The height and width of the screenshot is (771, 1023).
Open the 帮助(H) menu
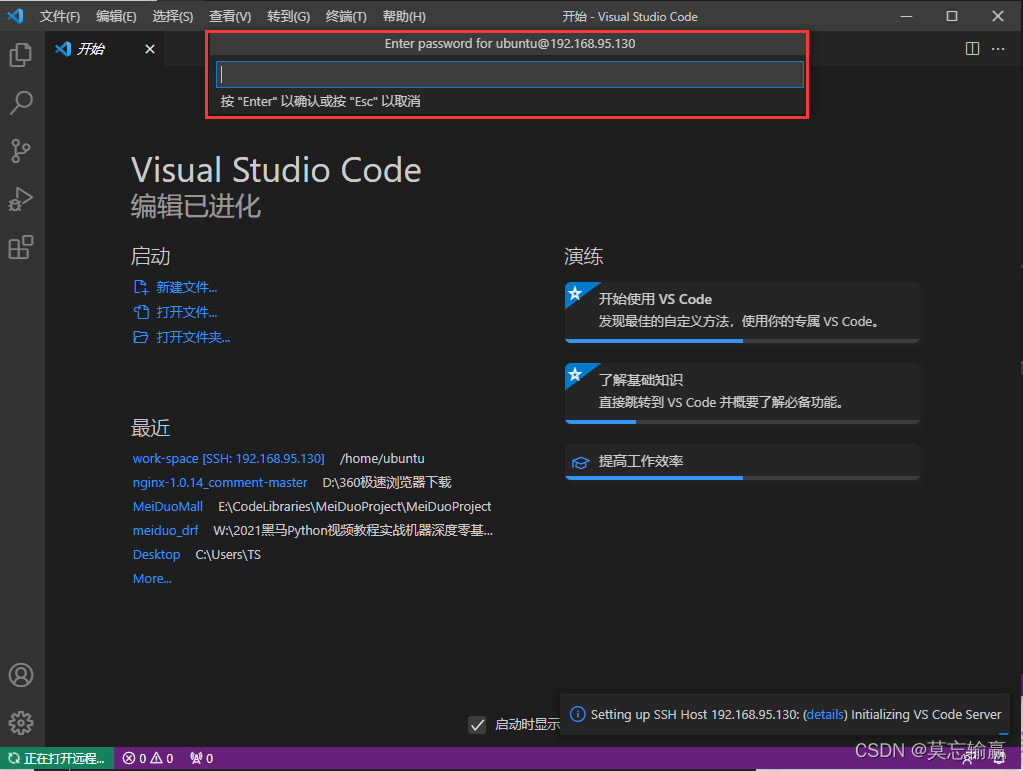coord(404,16)
